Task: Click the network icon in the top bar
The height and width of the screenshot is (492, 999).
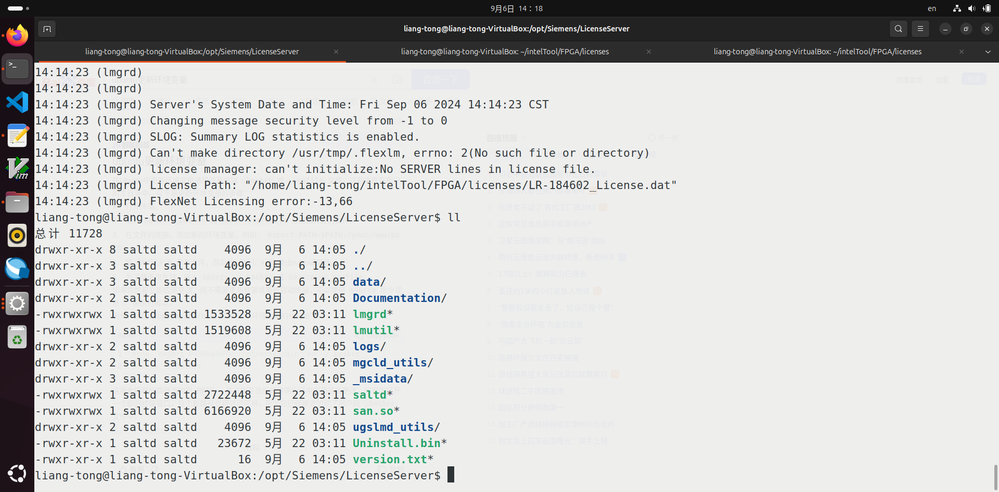Action: click(957, 8)
